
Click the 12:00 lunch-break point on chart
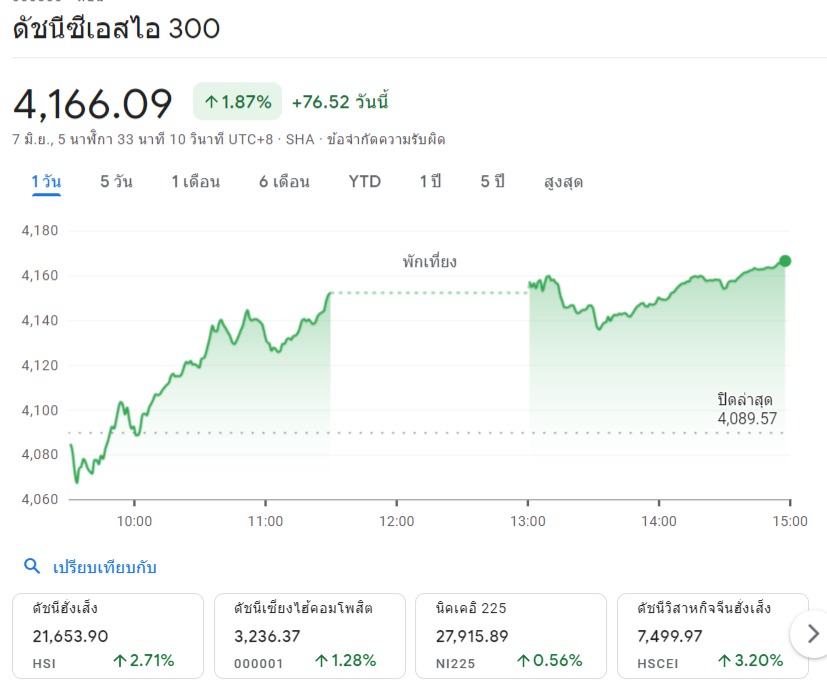(397, 292)
